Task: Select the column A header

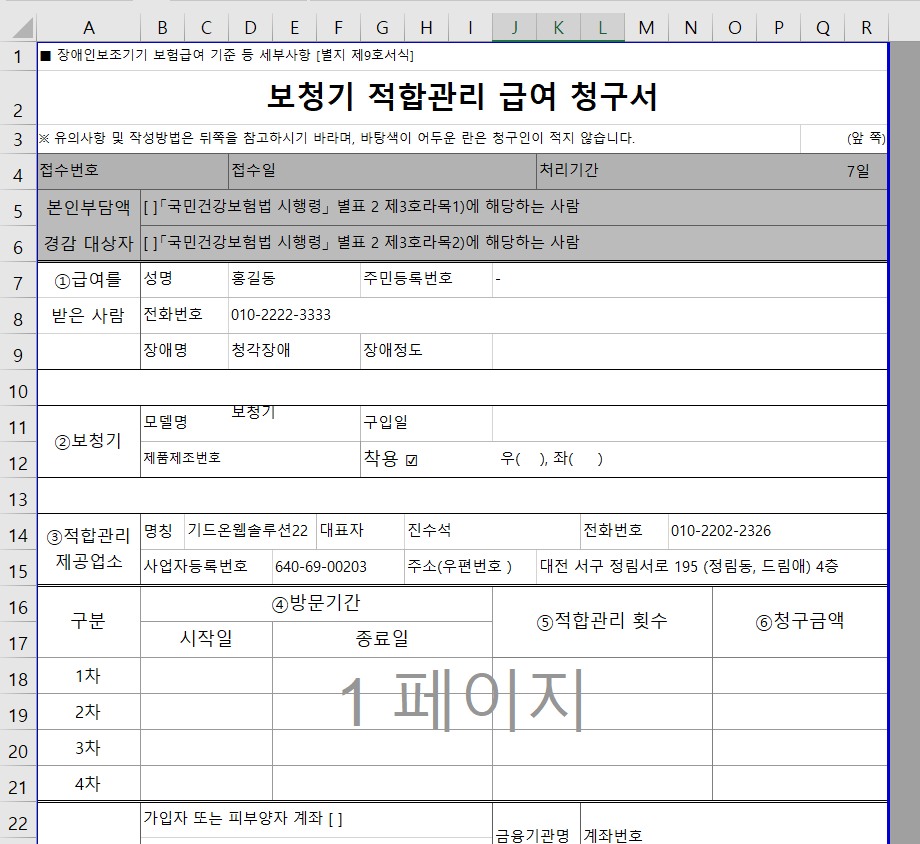Action: pos(88,27)
